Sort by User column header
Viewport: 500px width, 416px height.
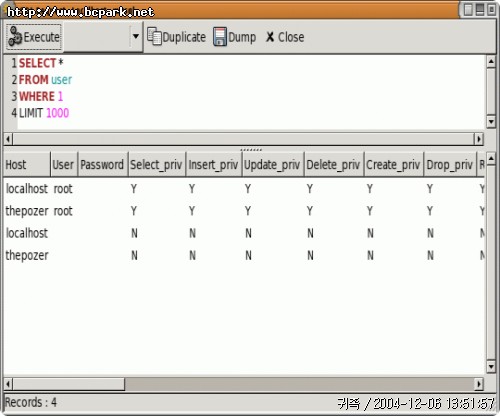coord(64,164)
